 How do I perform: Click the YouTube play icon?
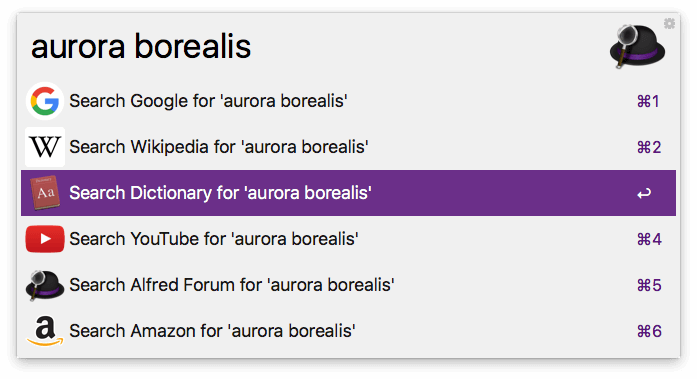point(45,239)
